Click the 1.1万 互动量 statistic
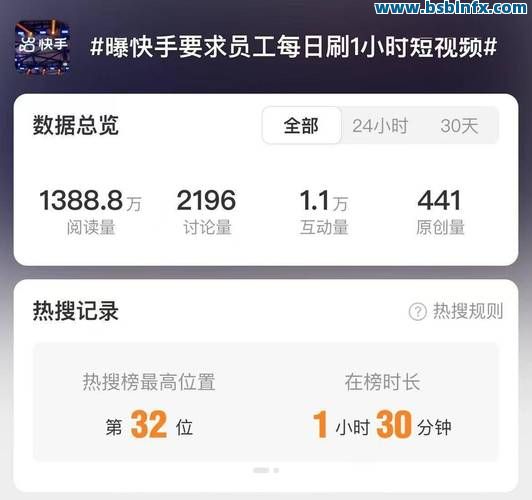Viewport: 532px width, 500px height. point(324,212)
